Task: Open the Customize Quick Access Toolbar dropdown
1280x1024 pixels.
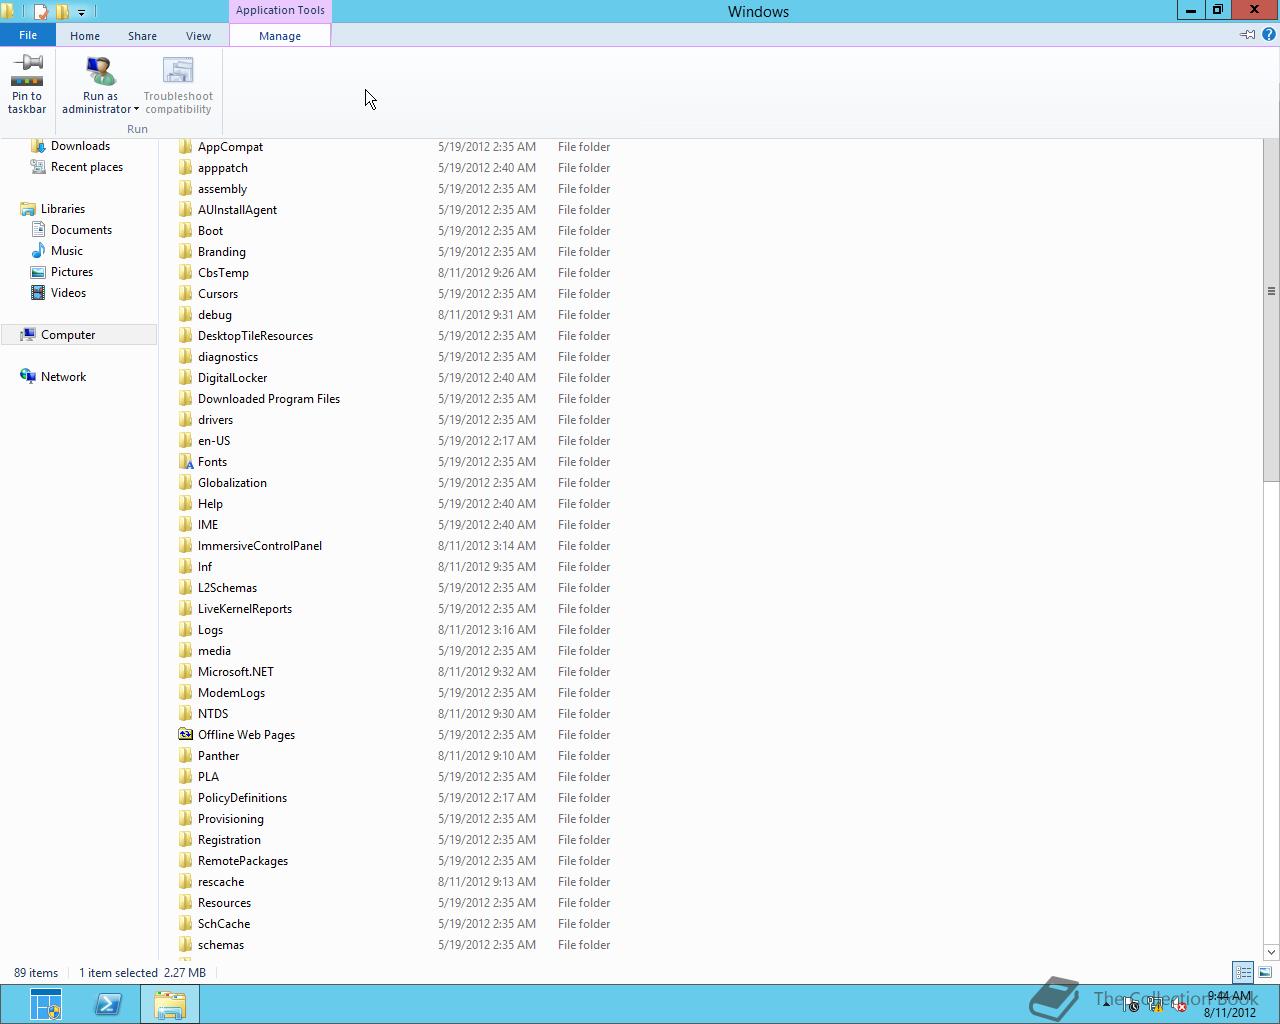Action: pos(81,12)
